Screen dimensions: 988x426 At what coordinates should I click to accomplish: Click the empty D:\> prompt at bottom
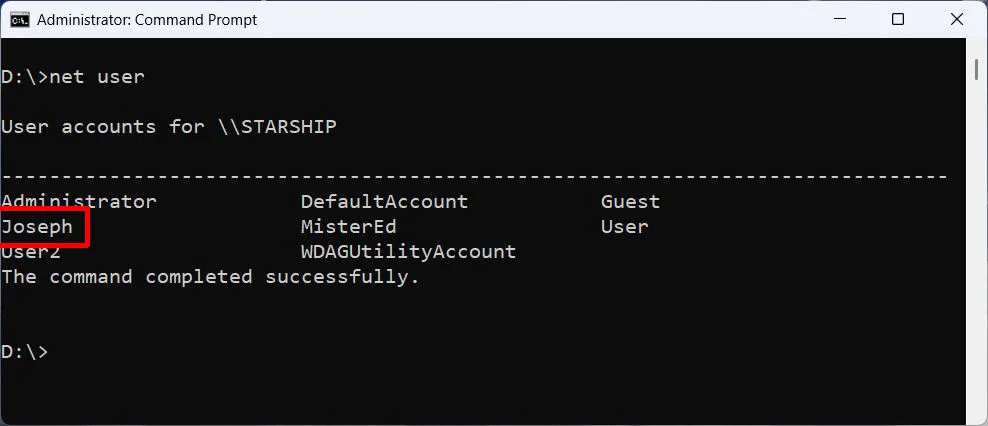coord(25,352)
